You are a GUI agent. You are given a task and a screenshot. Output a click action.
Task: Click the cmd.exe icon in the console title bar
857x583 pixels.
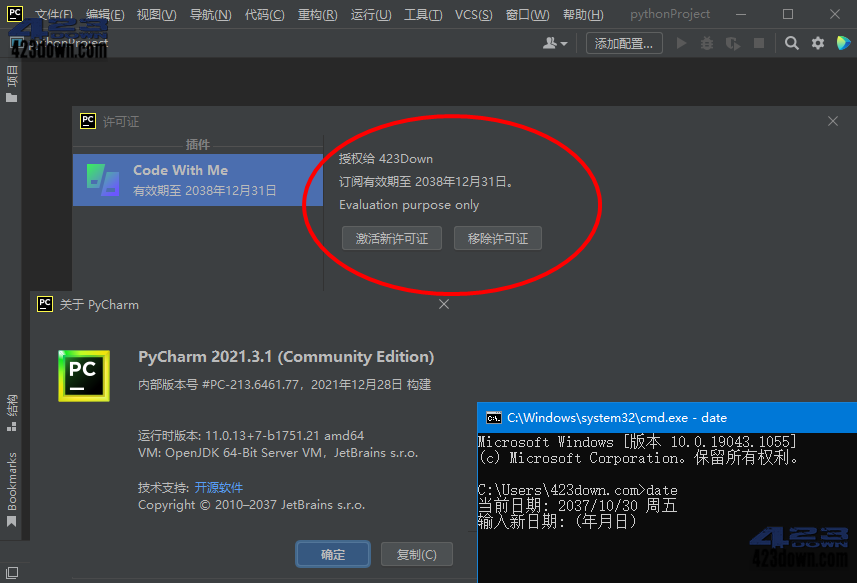pos(493,418)
